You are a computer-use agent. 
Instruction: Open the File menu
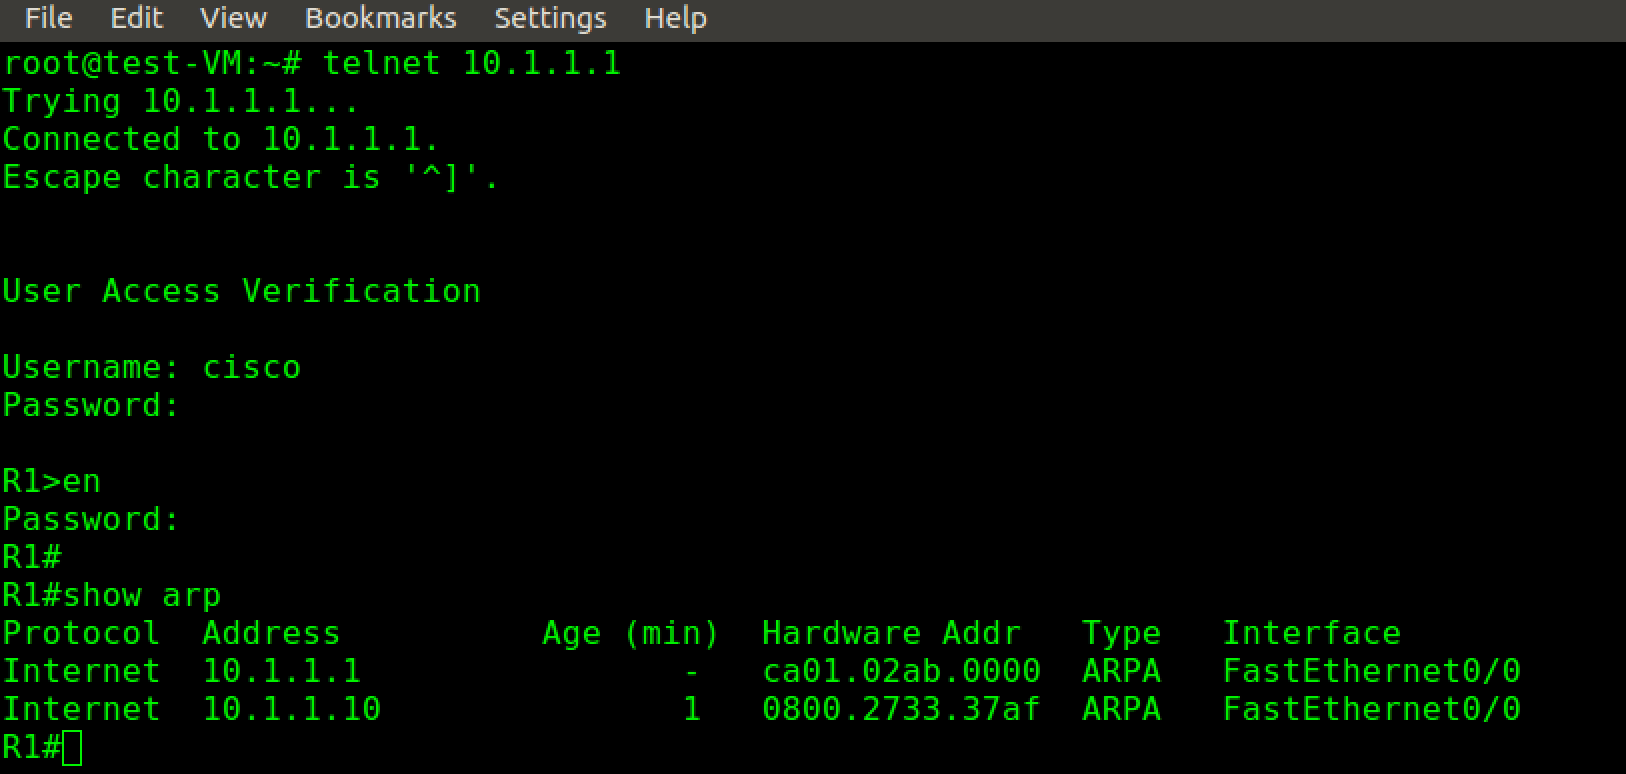tap(48, 18)
